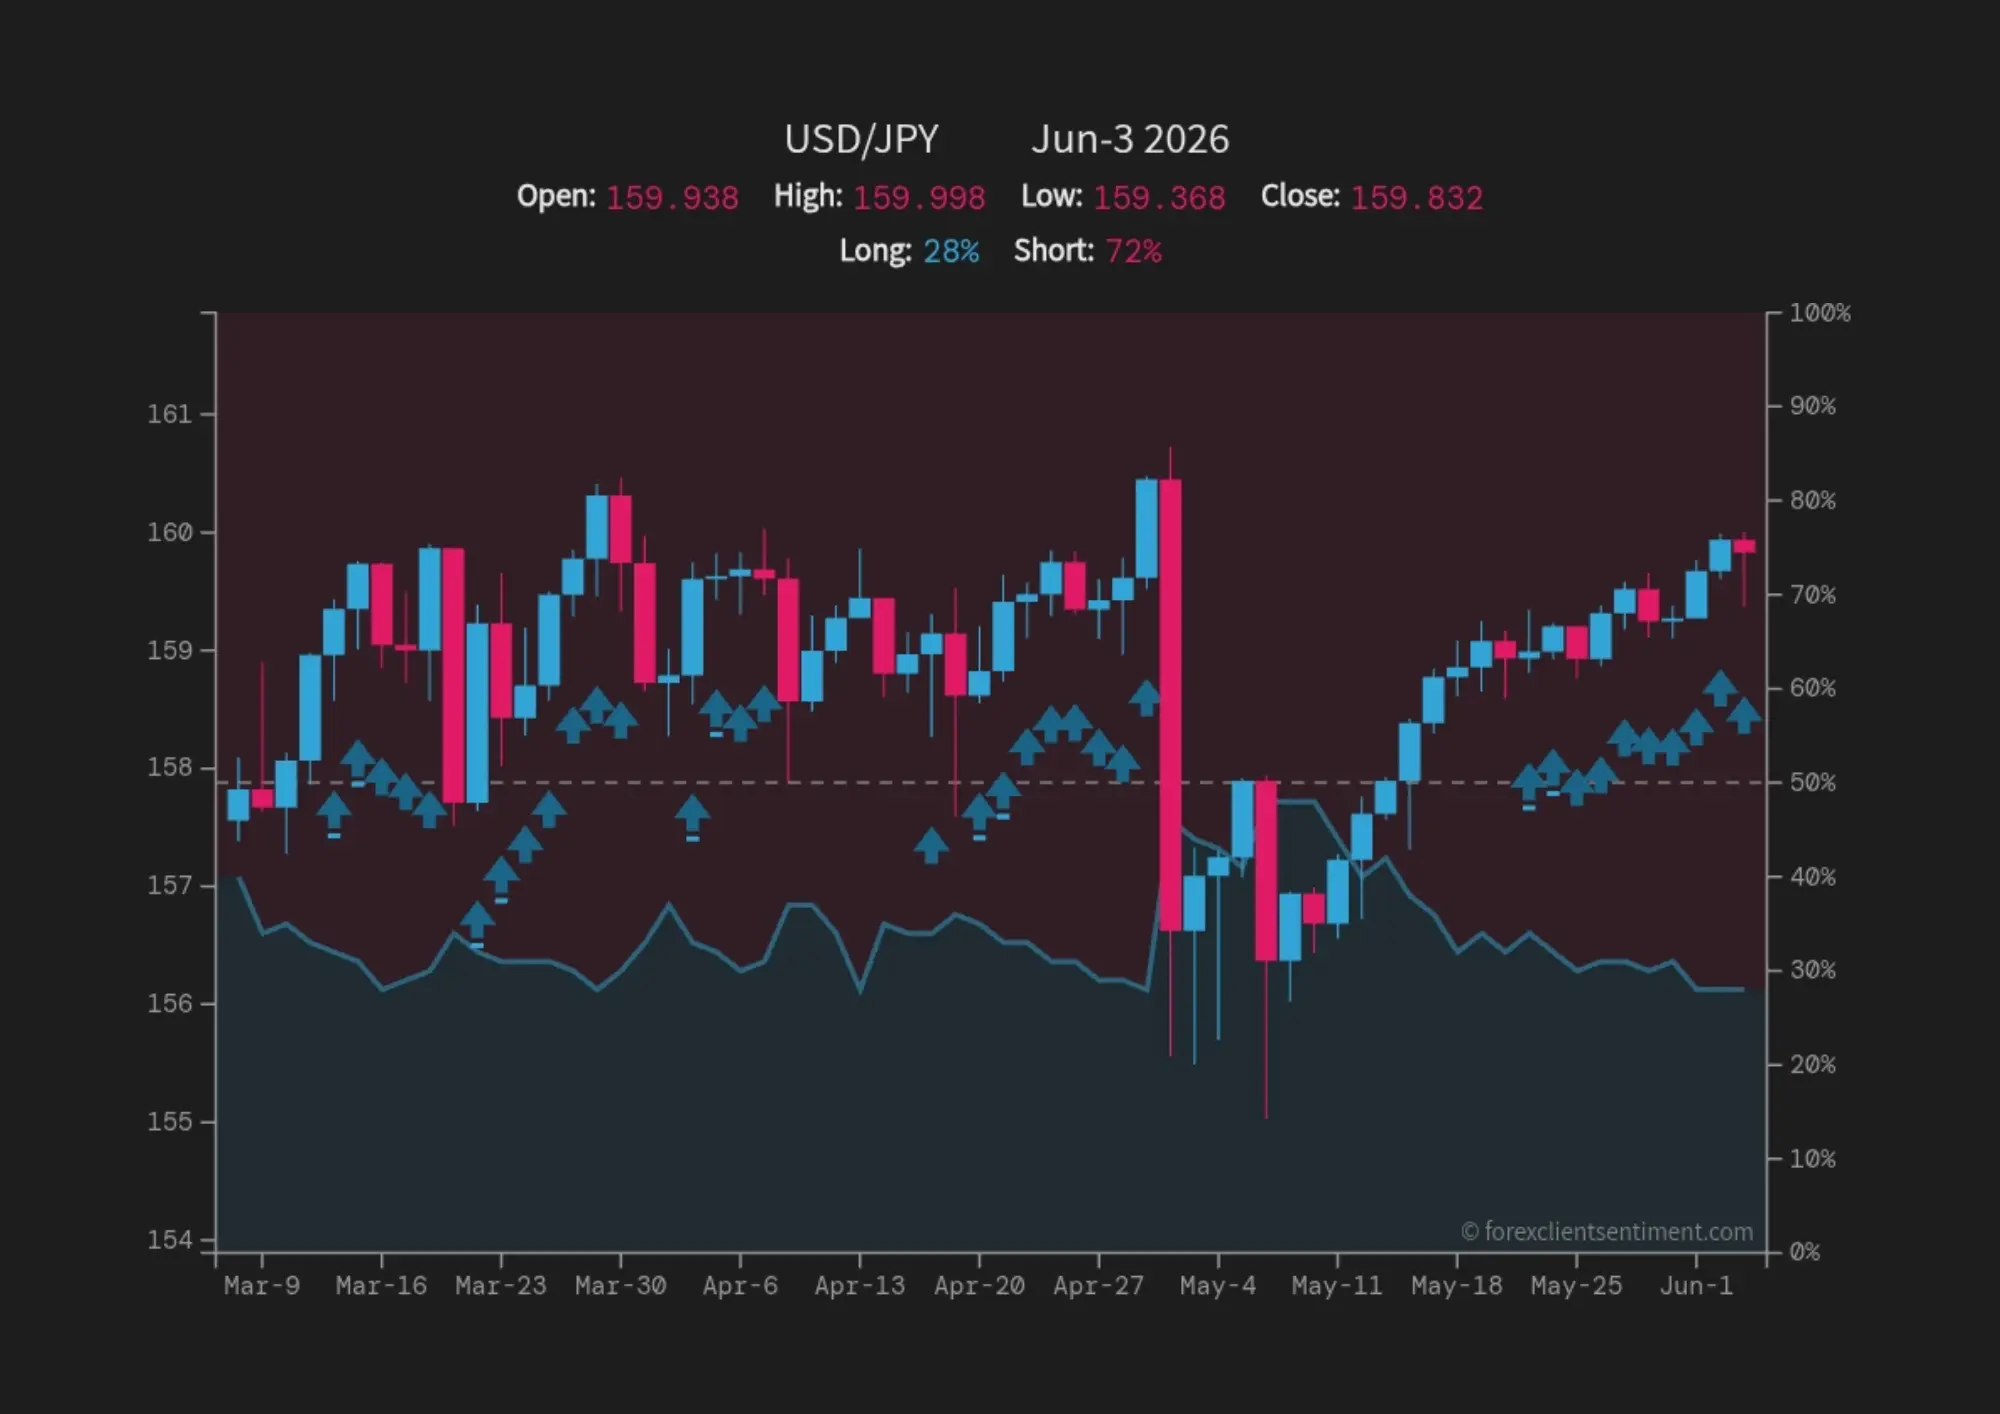
Task: Click the 70% sentiment axis label
Action: point(1813,595)
